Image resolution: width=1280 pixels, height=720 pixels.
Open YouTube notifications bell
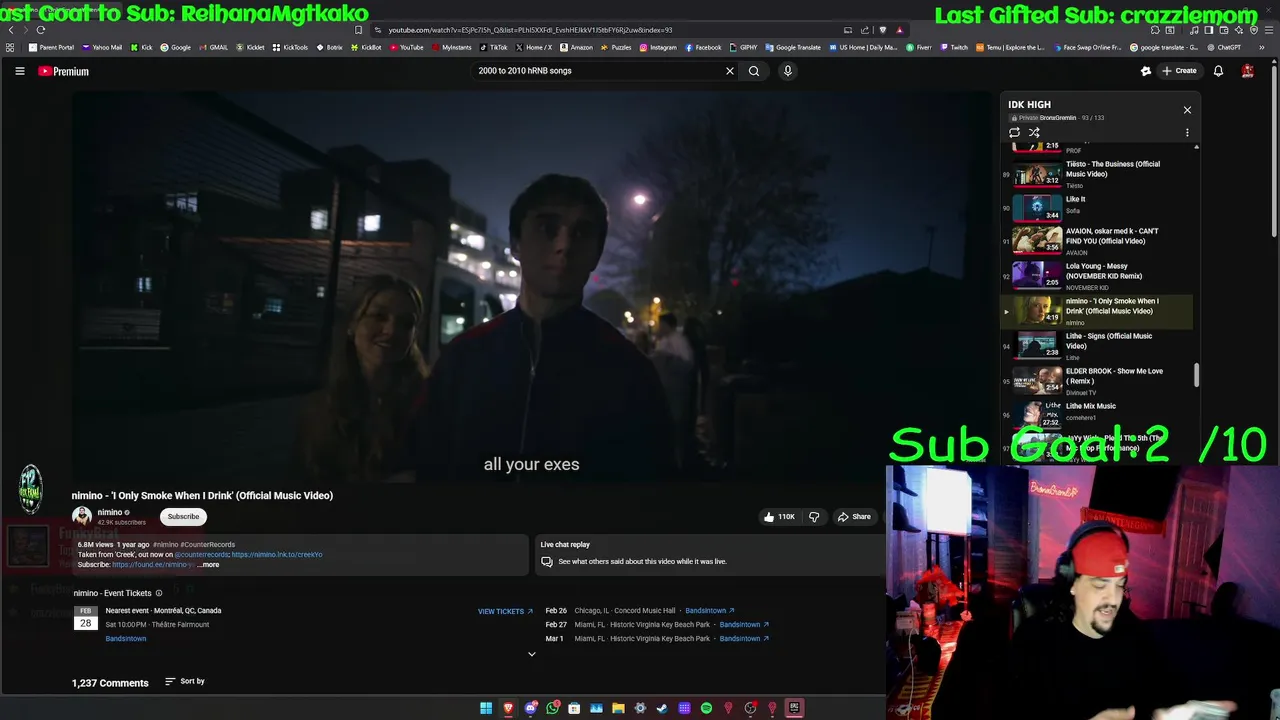1218,71
